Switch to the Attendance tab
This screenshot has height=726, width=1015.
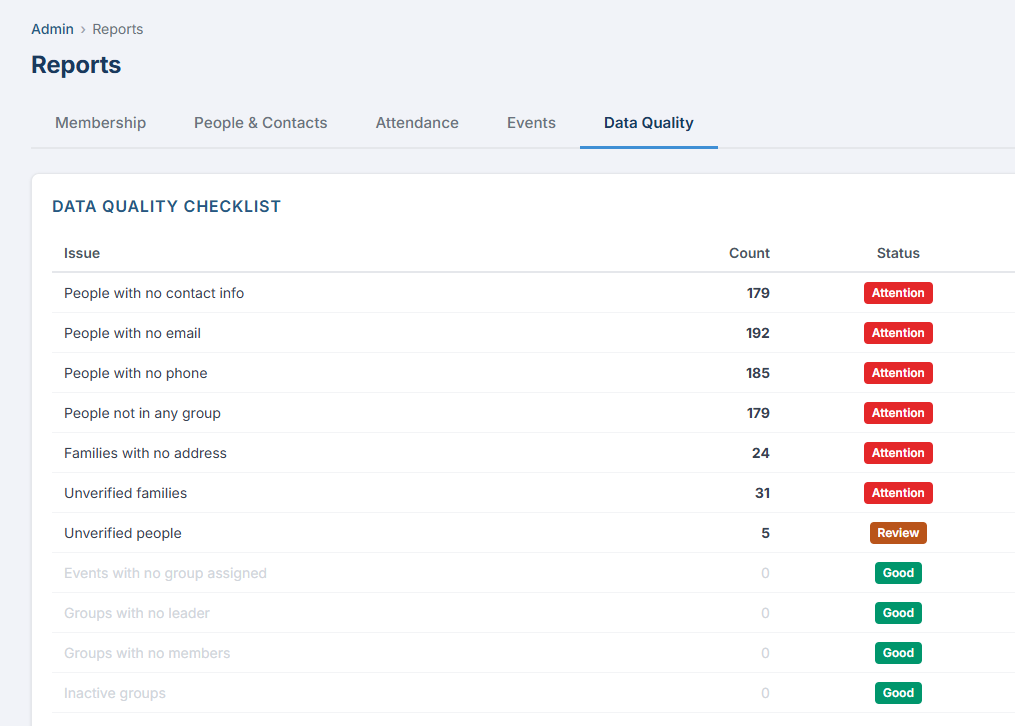pos(417,122)
